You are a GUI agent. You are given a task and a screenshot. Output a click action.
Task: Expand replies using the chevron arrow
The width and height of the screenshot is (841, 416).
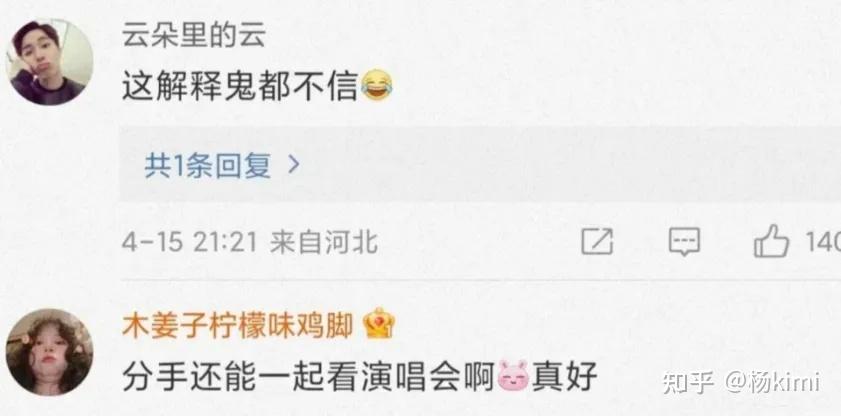[x=293, y=166]
